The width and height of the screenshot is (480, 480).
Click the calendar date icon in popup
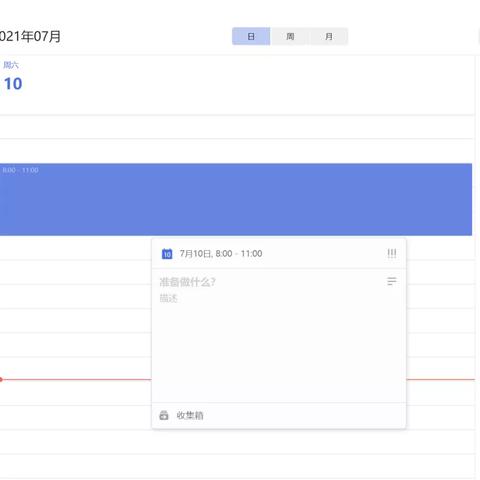(x=167, y=254)
